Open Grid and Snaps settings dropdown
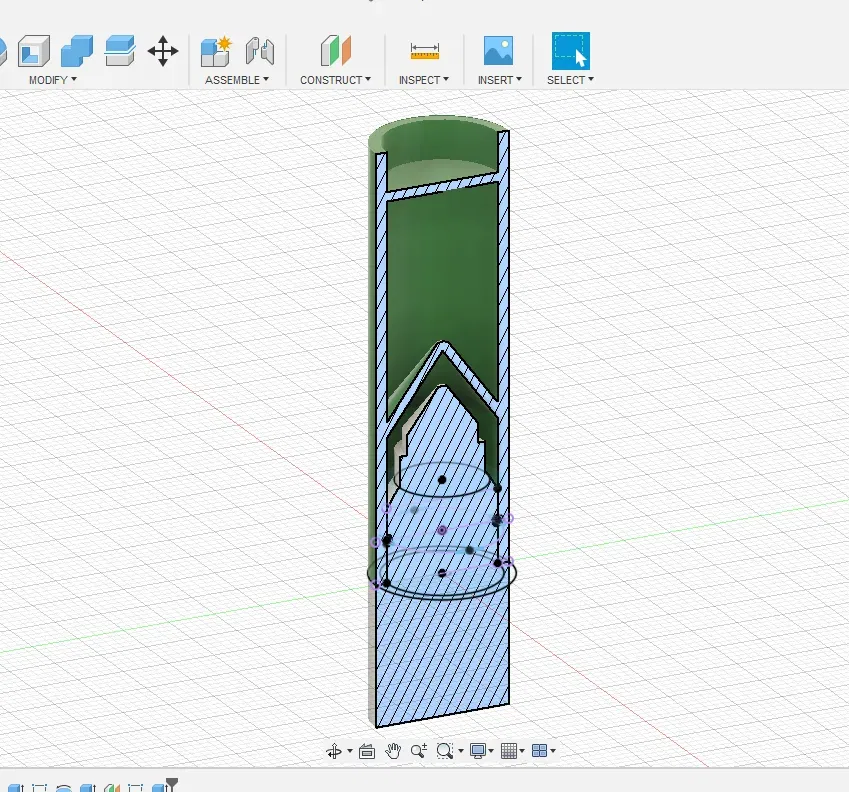849x792 pixels. [x=511, y=751]
